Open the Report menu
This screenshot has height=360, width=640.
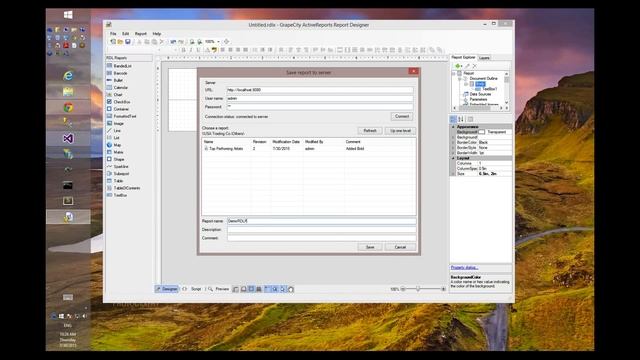(140, 34)
